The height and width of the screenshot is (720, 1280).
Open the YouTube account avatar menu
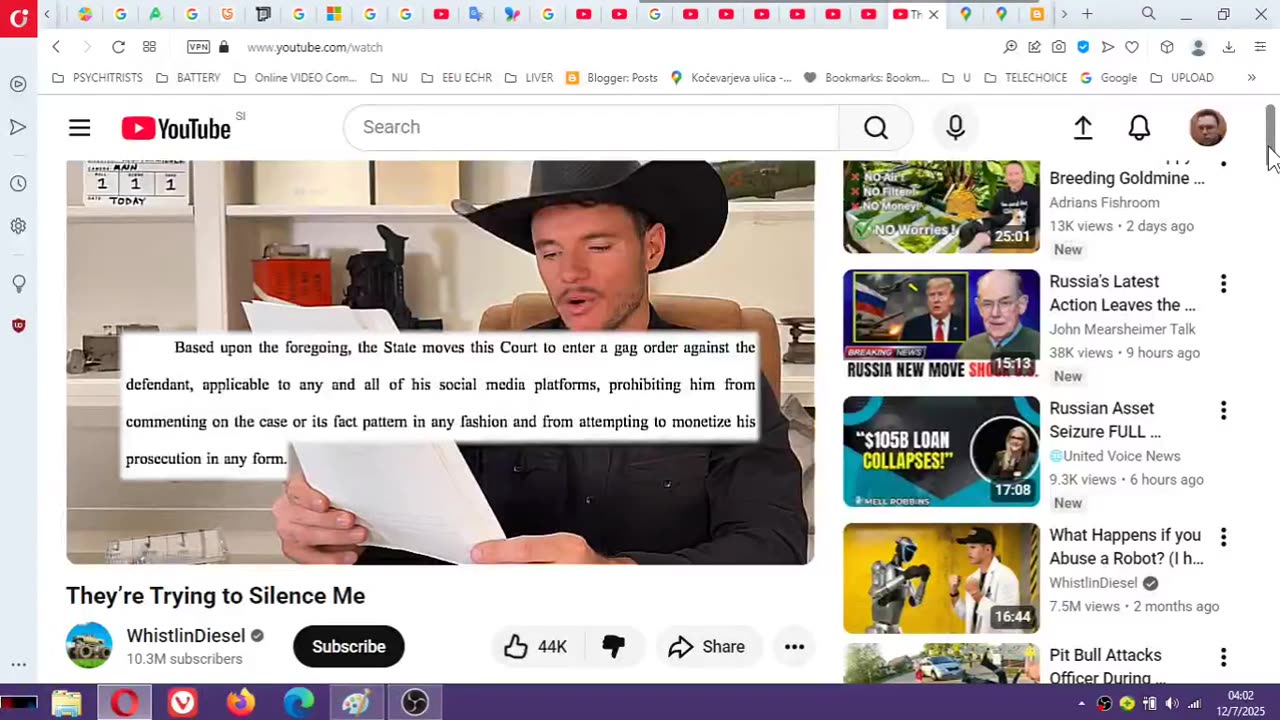click(1207, 127)
